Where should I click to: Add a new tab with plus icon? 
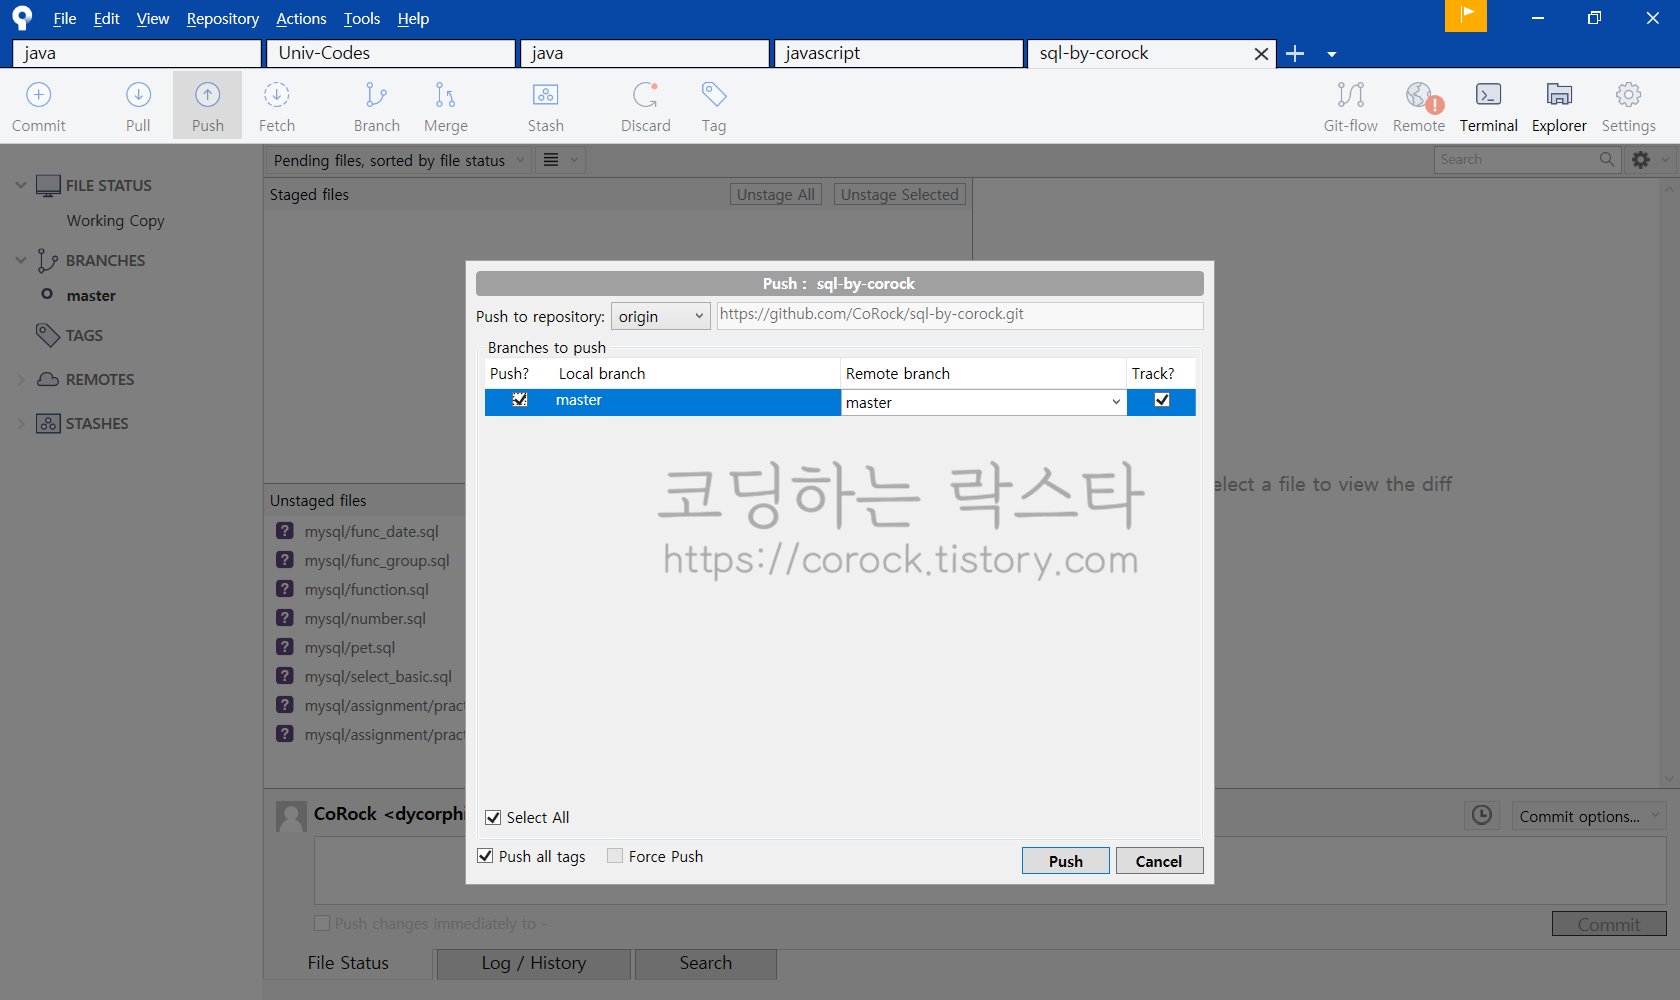pyautogui.click(x=1295, y=54)
